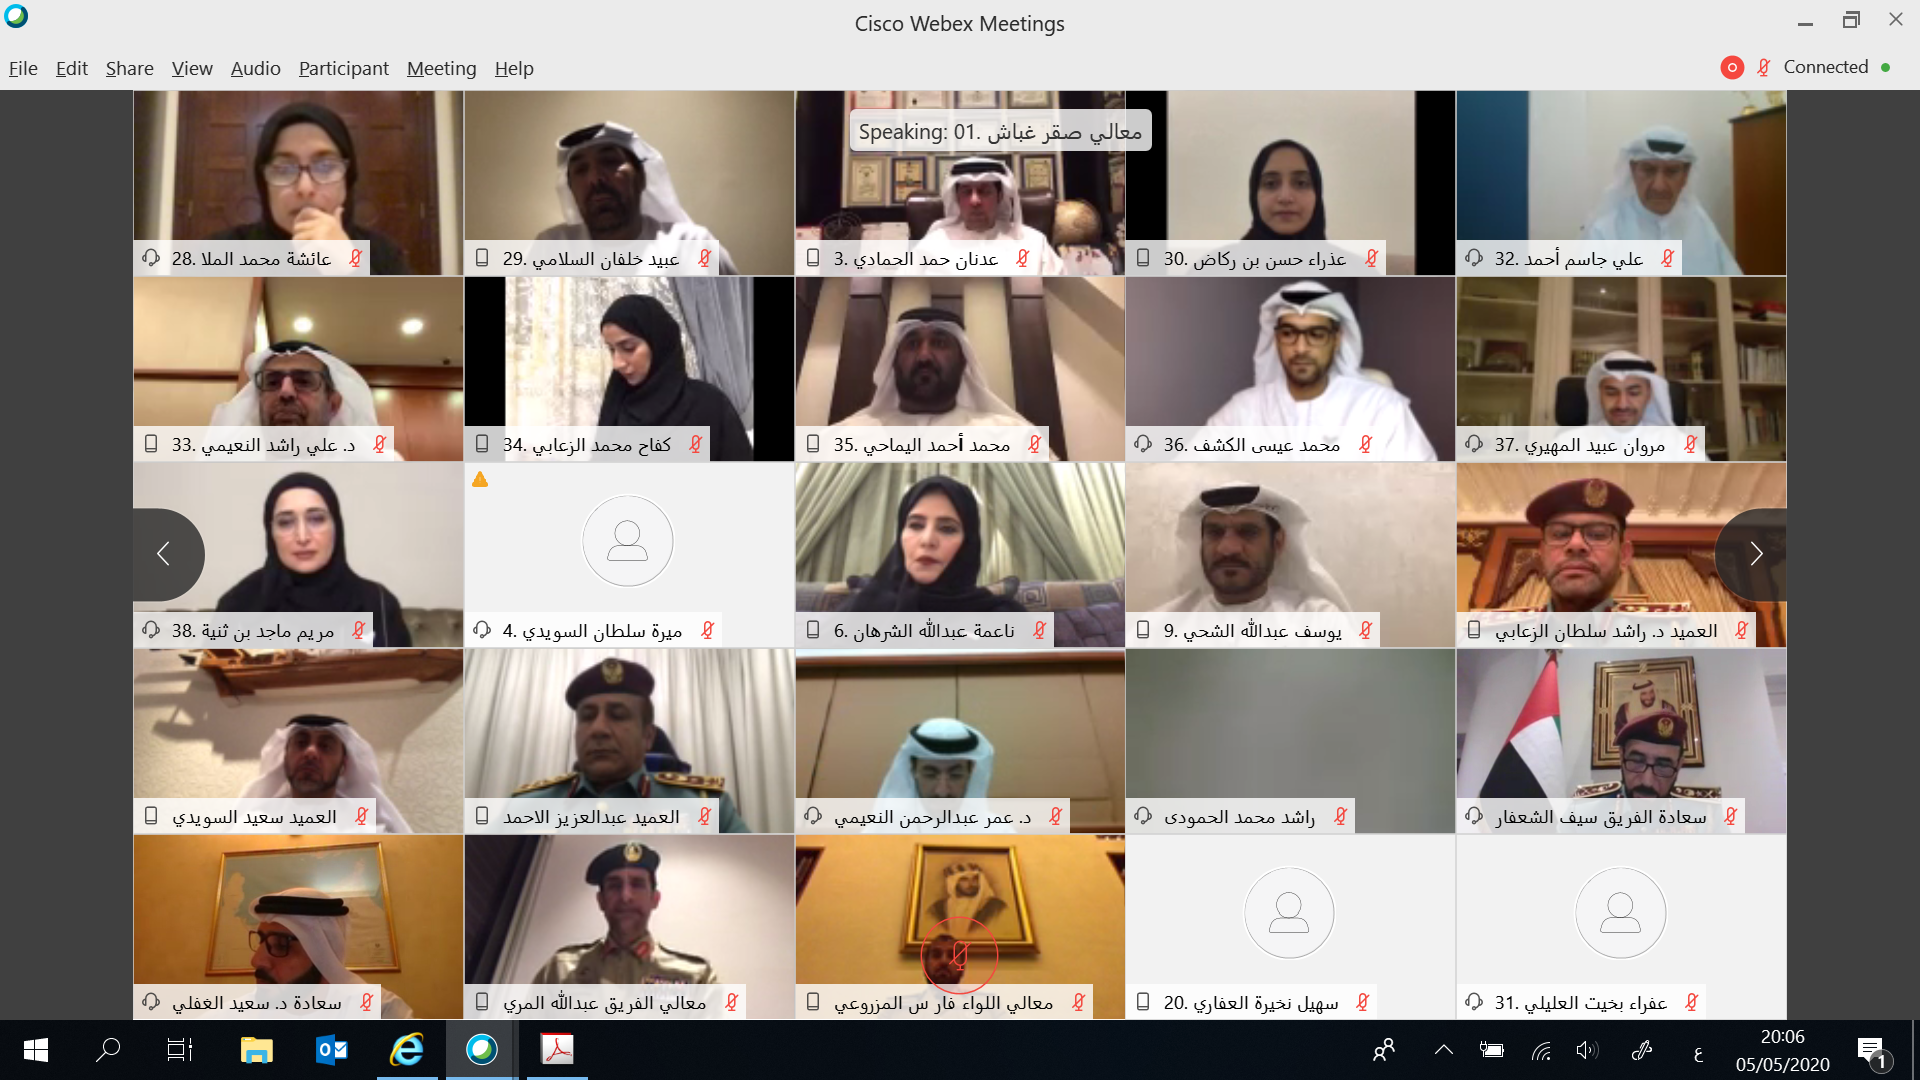
Task: Select video tile of participant 37
Action: [1621, 369]
